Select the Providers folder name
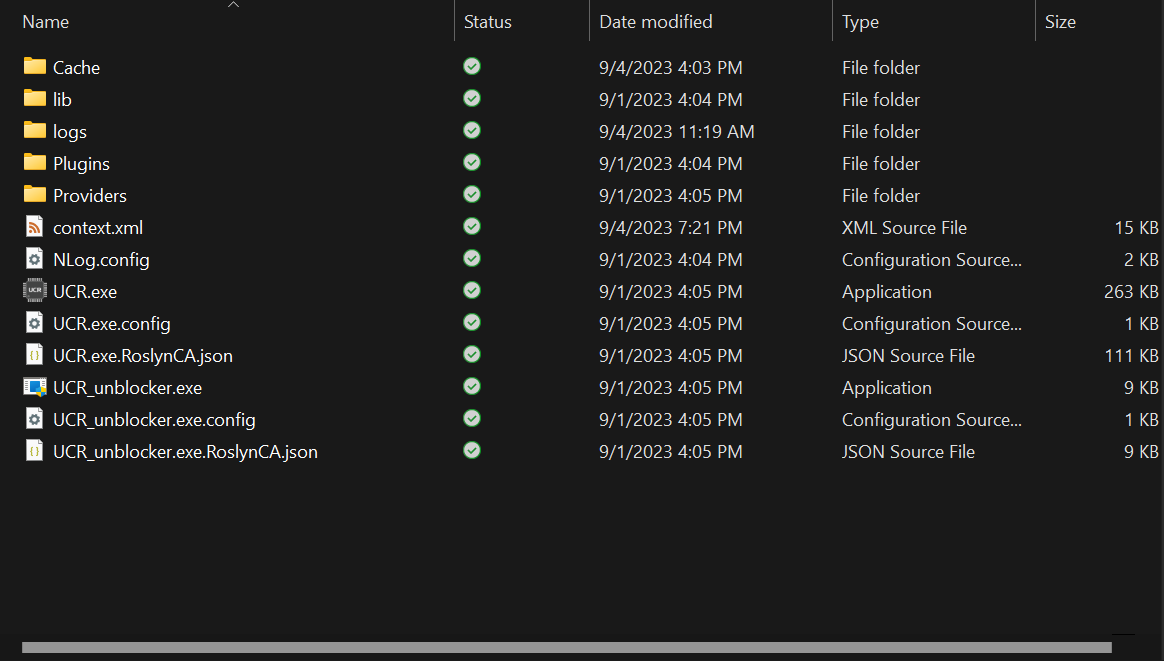The height and width of the screenshot is (661, 1164). 90,196
